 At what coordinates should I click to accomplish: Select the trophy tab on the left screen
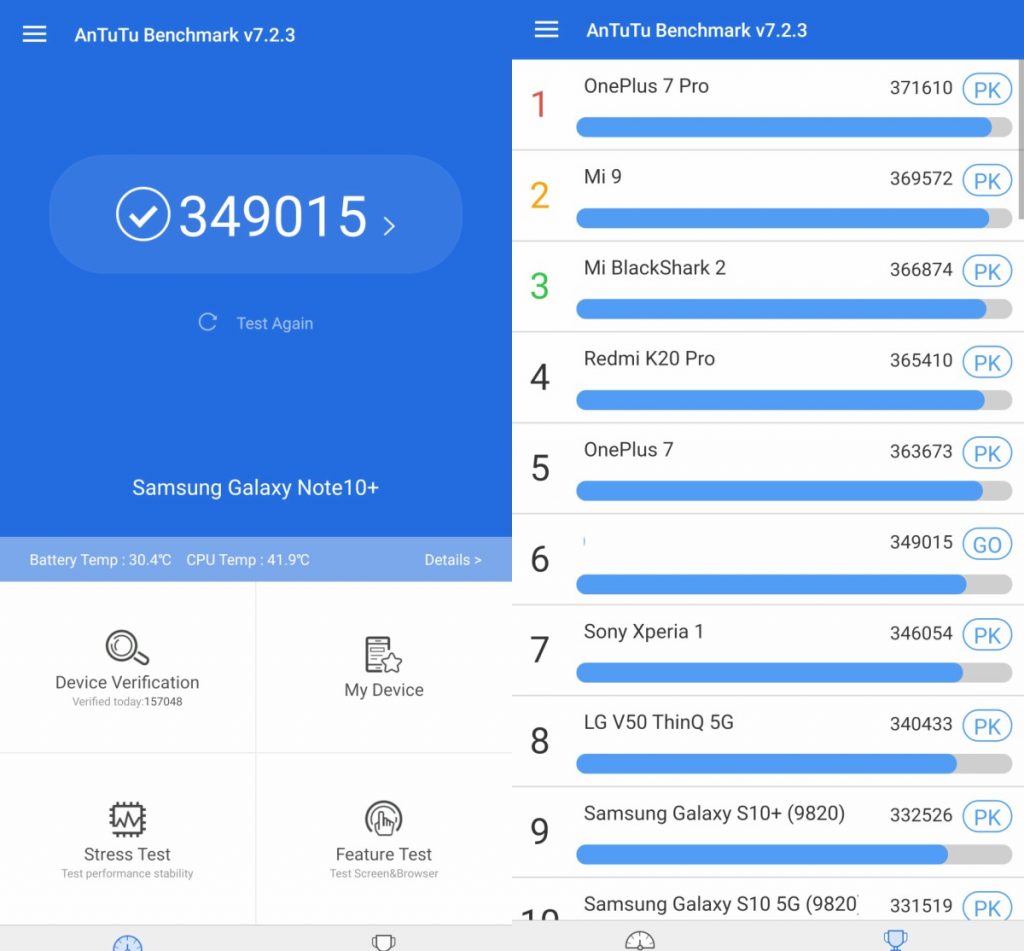point(383,942)
